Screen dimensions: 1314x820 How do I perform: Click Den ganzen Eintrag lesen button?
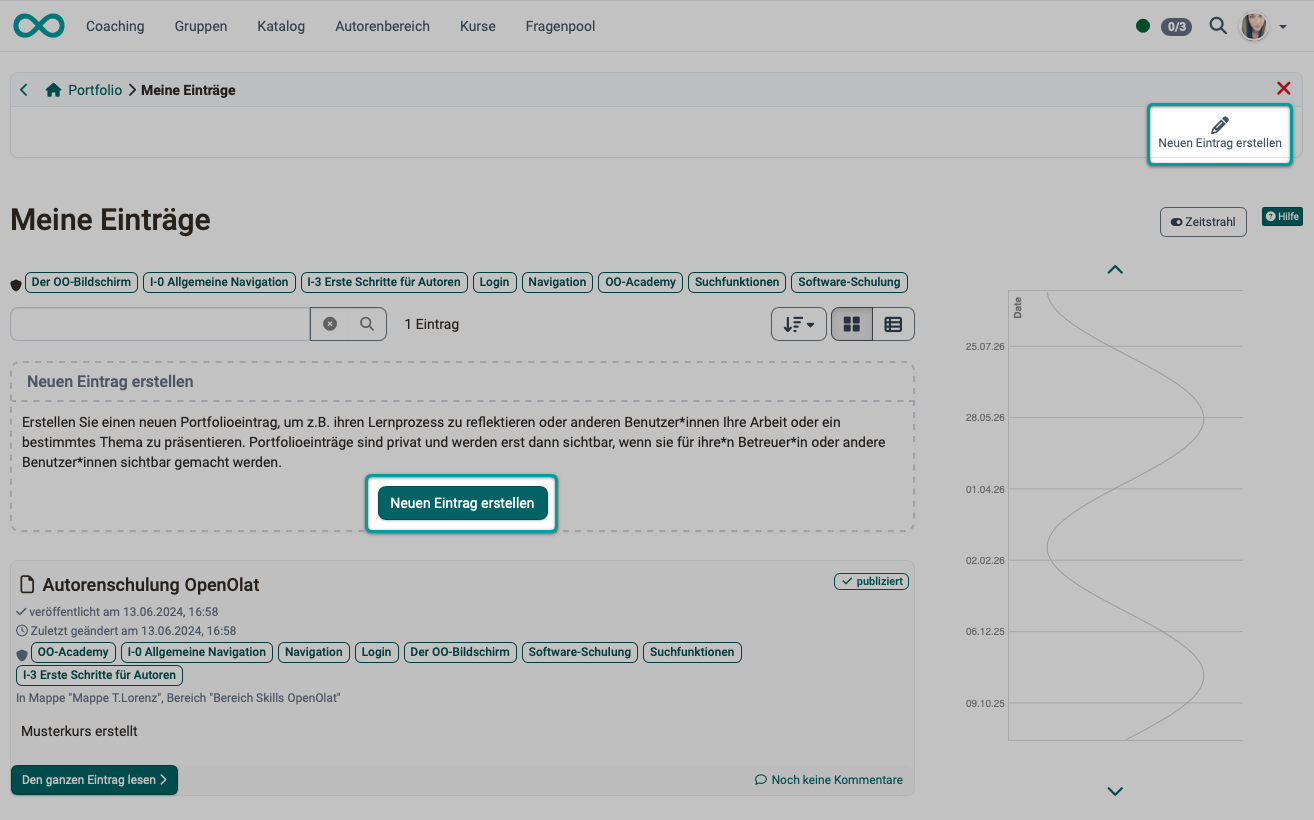pyautogui.click(x=94, y=780)
